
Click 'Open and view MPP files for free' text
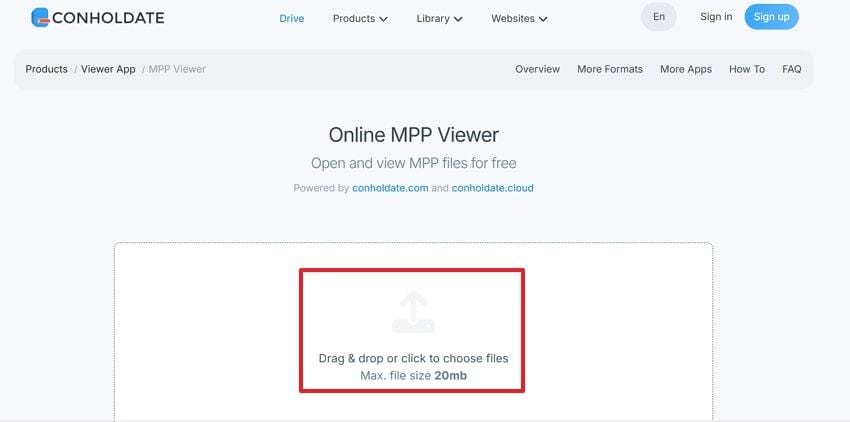pyautogui.click(x=414, y=163)
